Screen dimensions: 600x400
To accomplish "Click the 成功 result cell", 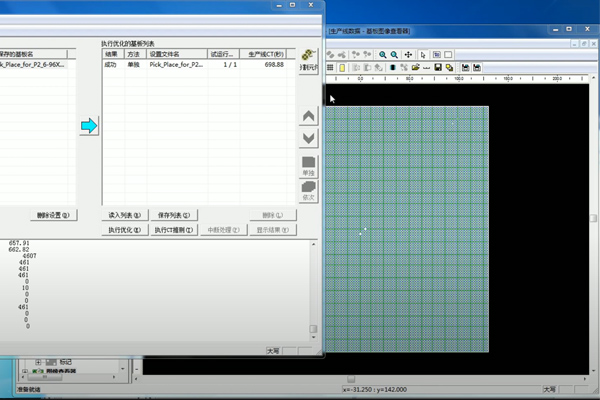I will pos(111,65).
